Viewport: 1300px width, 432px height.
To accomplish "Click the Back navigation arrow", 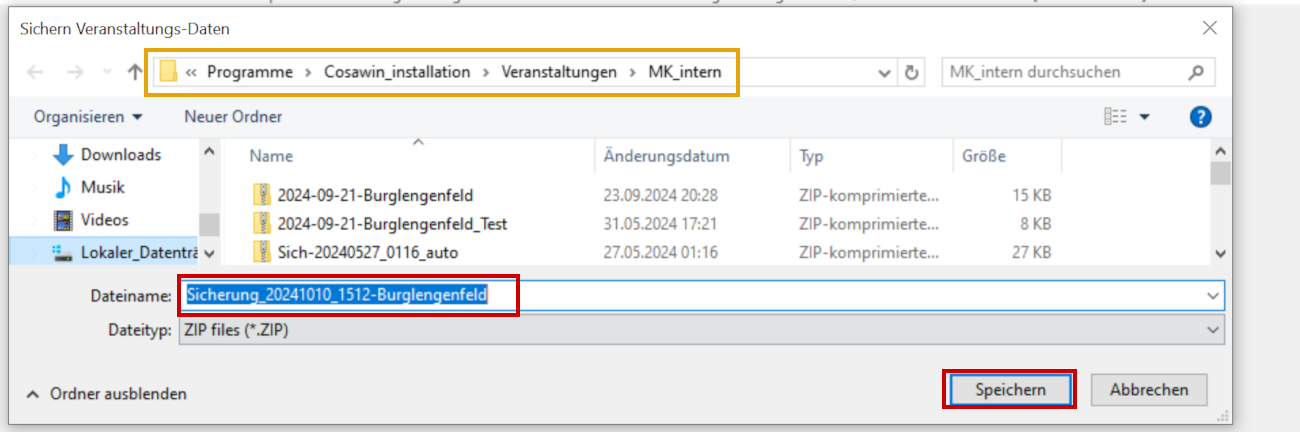I will (35, 72).
